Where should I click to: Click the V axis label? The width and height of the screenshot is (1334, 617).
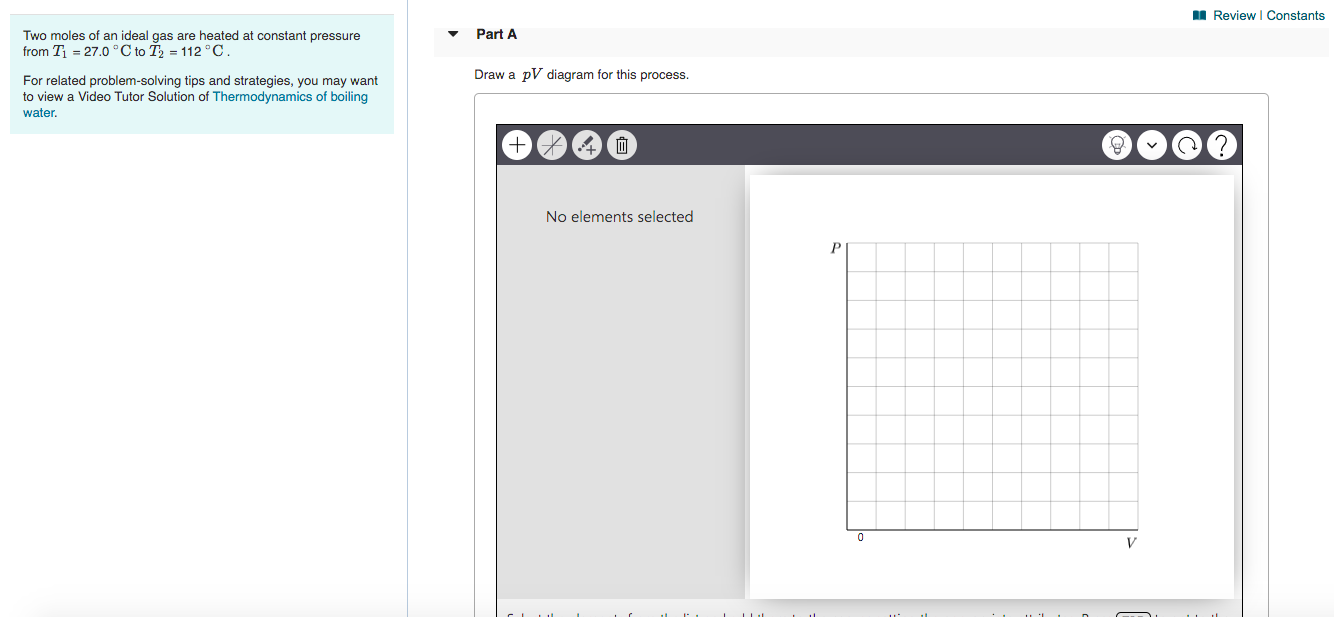1130,543
